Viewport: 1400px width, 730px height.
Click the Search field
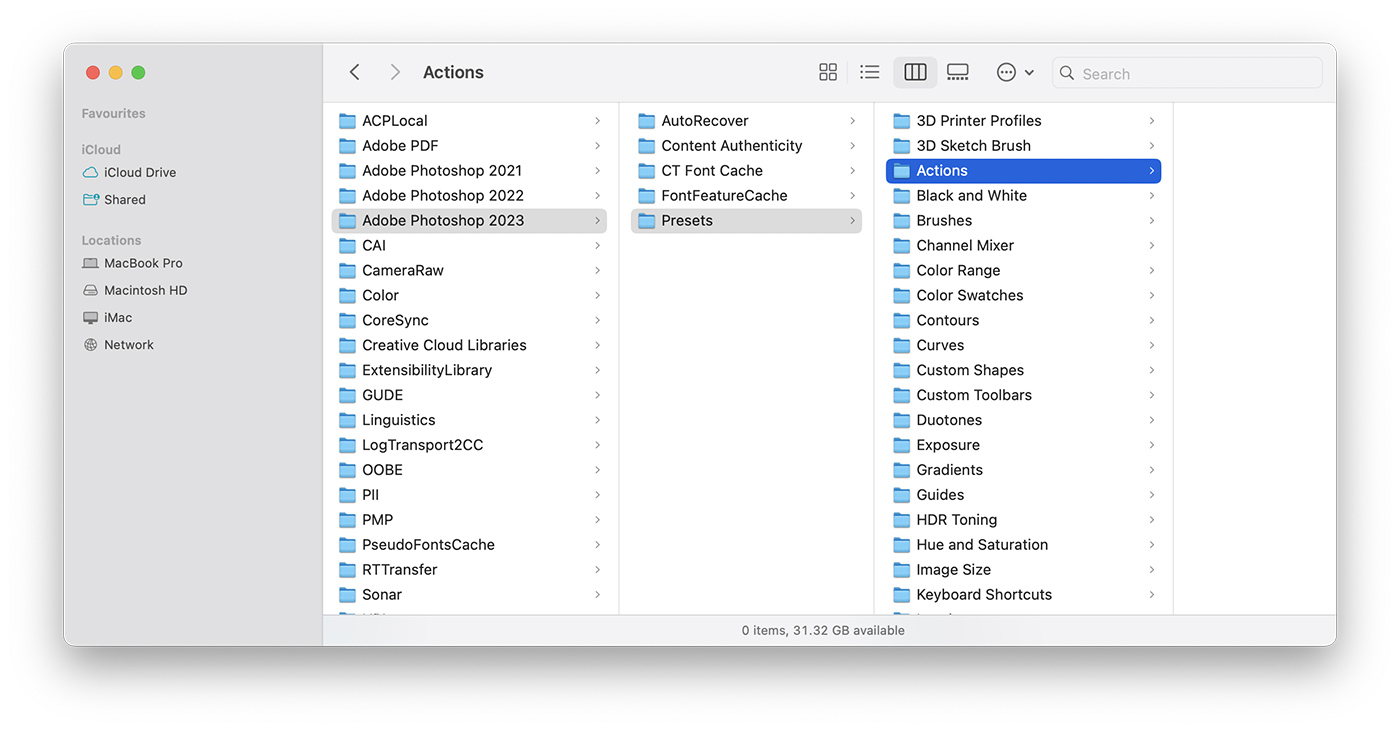pos(1187,73)
